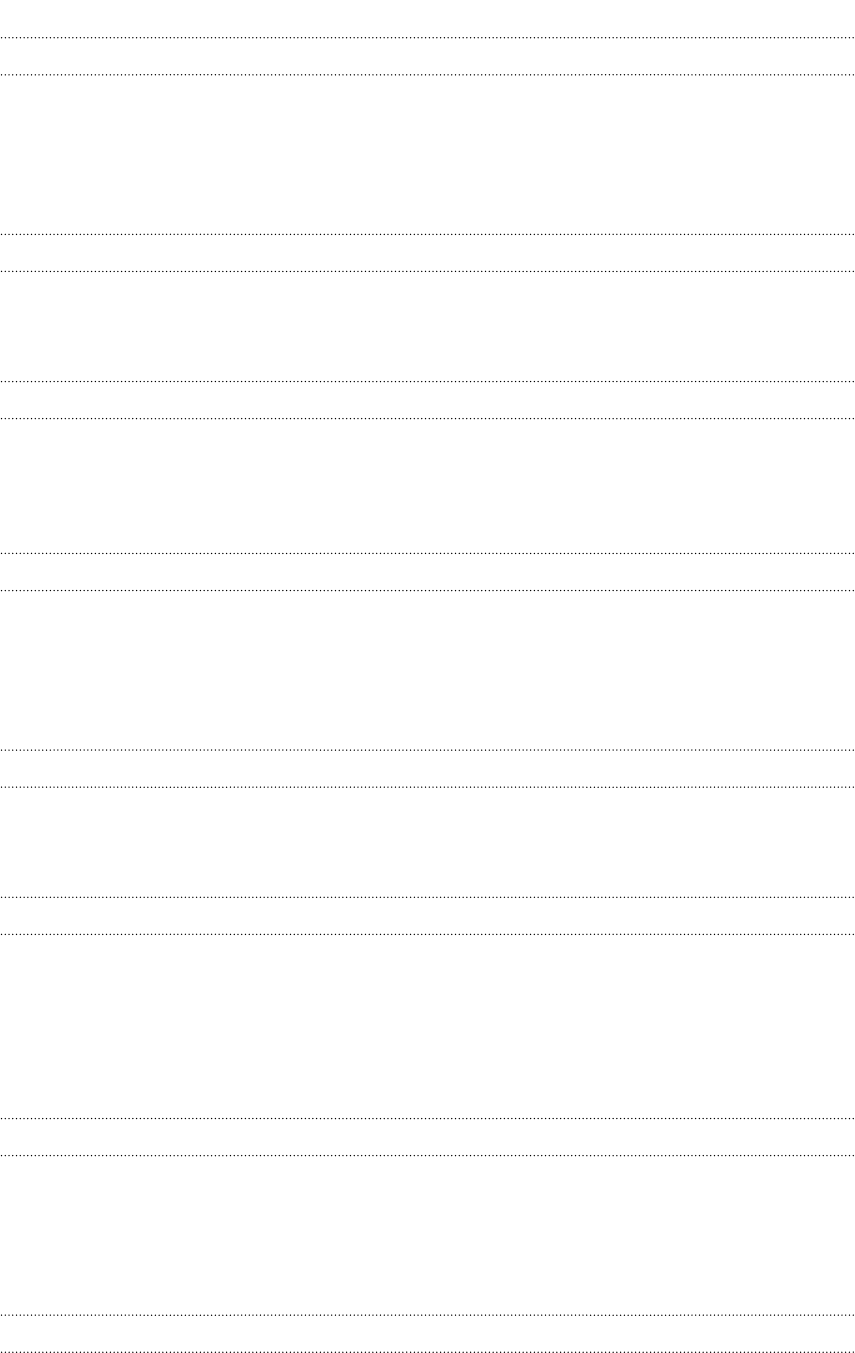The height and width of the screenshot is (1353, 855).
Task: Click the blank gap between fourth and fifth line pairs
Action: tap(427, 670)
